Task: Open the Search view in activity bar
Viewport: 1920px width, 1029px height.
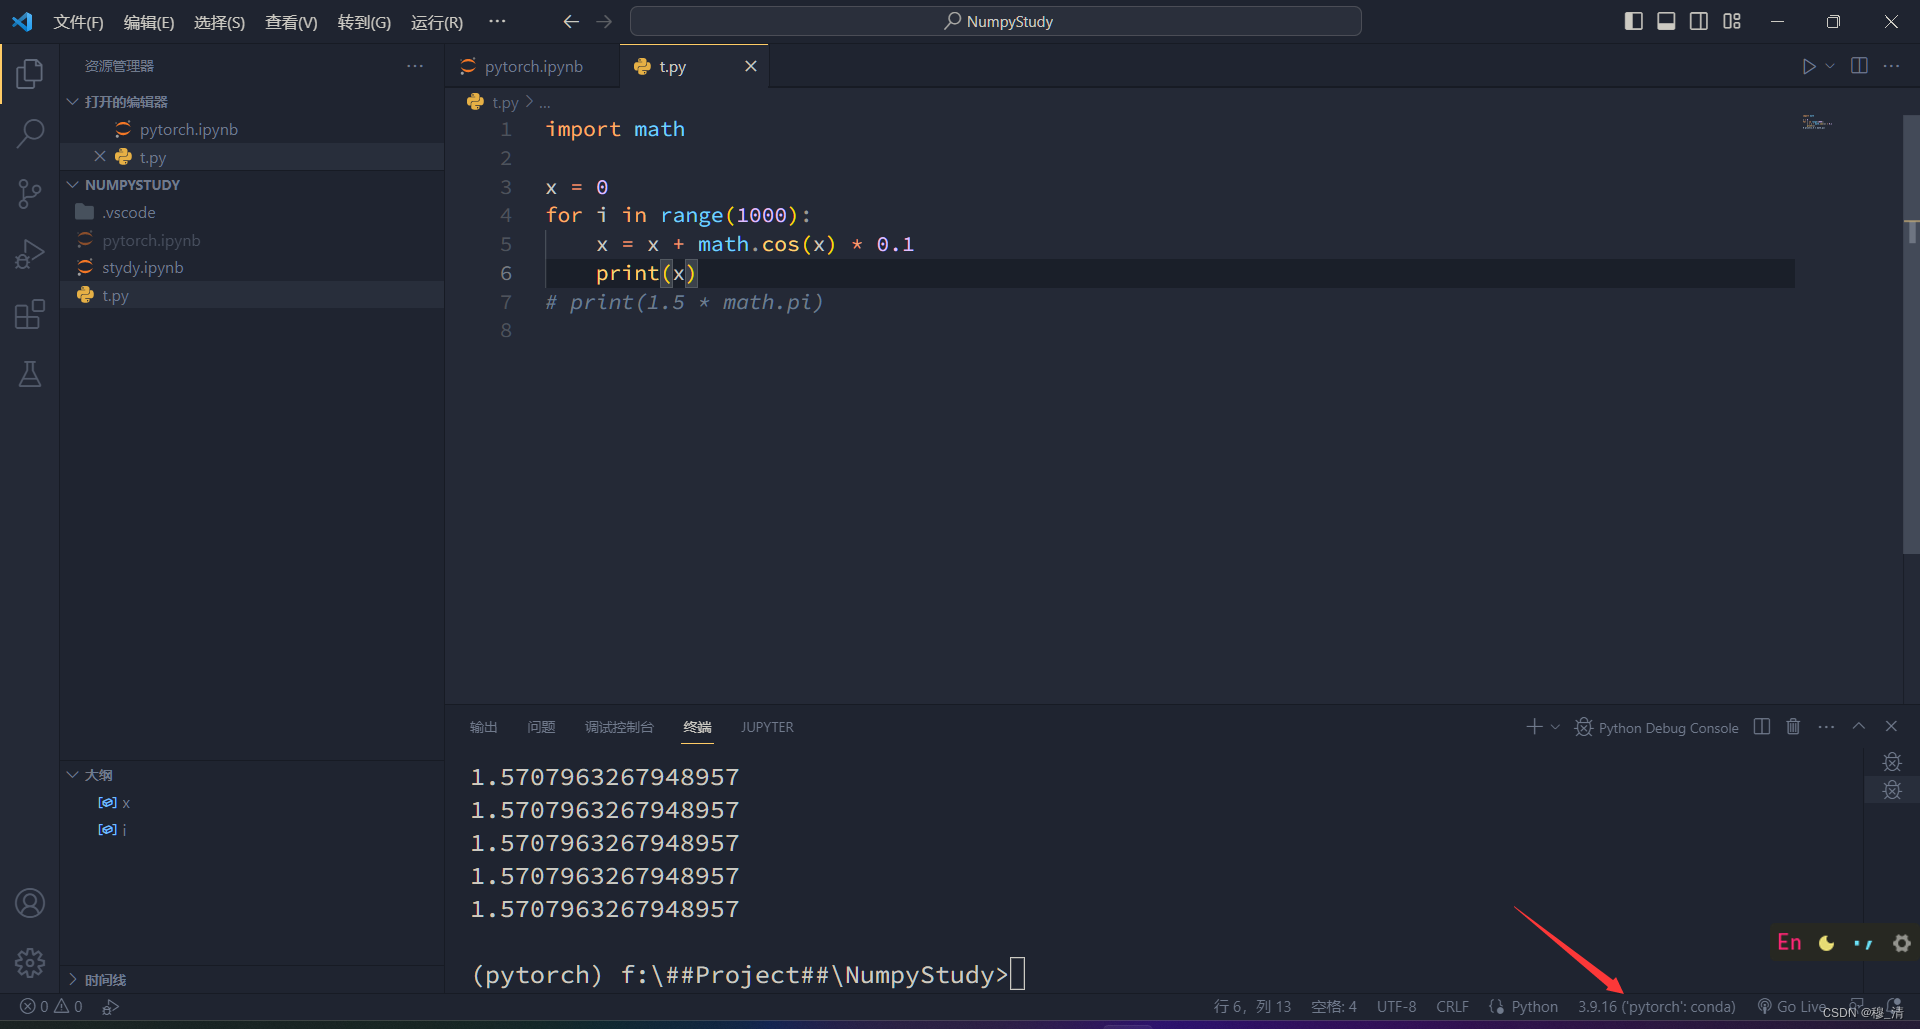Action: pyautogui.click(x=30, y=133)
